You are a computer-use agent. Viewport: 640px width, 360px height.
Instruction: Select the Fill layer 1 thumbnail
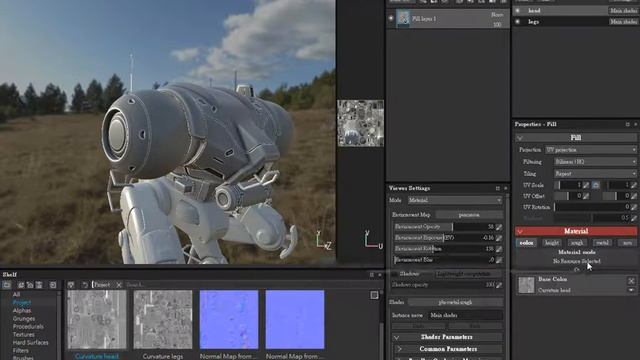tap(403, 18)
